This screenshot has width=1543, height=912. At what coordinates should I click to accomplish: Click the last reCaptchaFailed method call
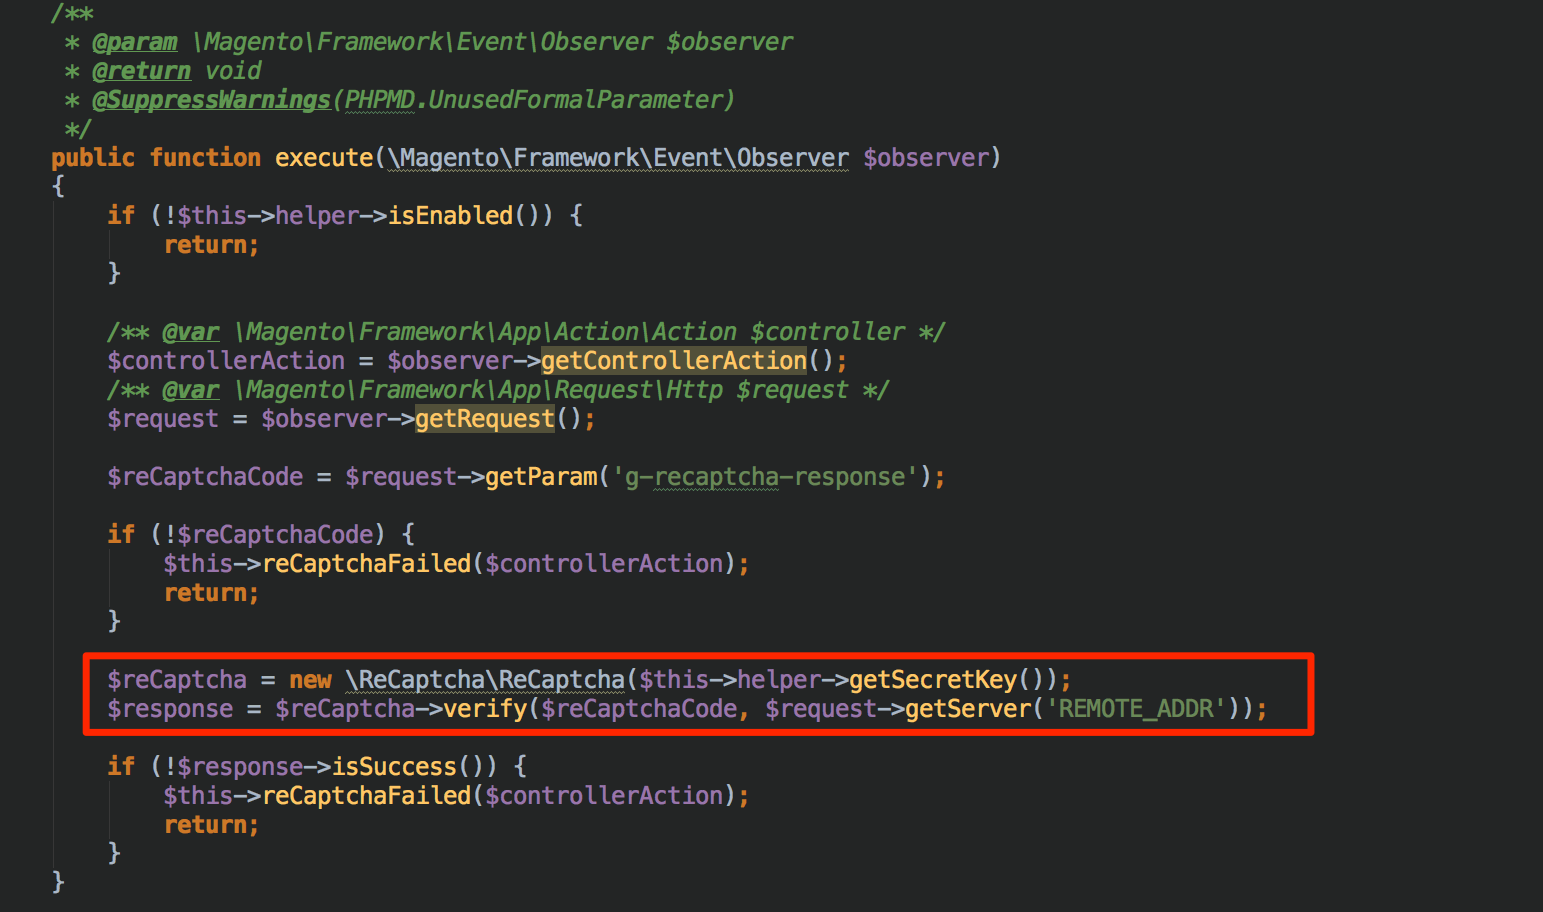click(366, 796)
